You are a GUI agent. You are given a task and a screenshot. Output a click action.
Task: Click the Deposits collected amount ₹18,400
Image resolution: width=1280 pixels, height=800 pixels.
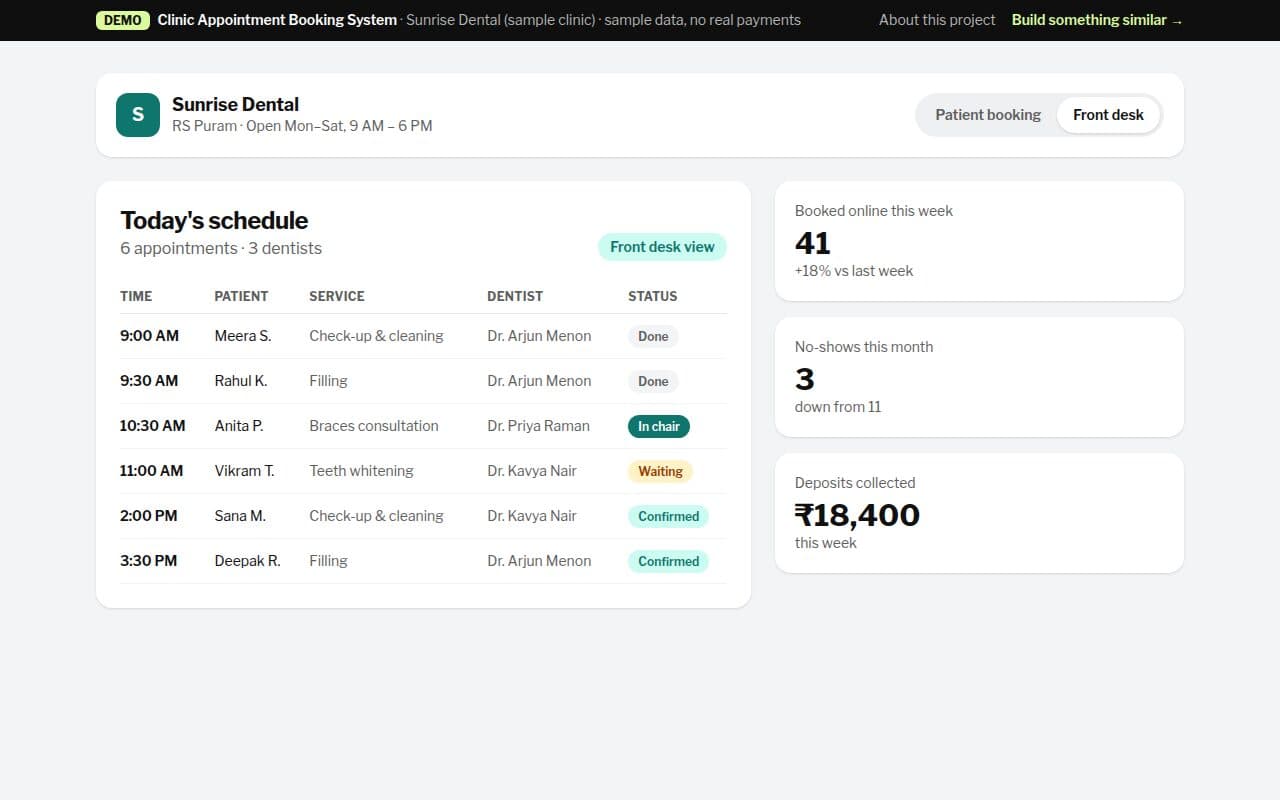click(x=857, y=515)
